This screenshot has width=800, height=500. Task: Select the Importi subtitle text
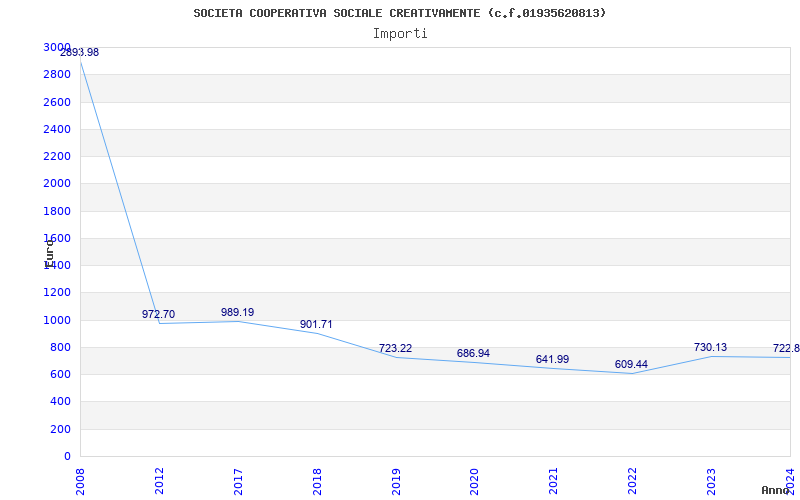tap(400, 33)
